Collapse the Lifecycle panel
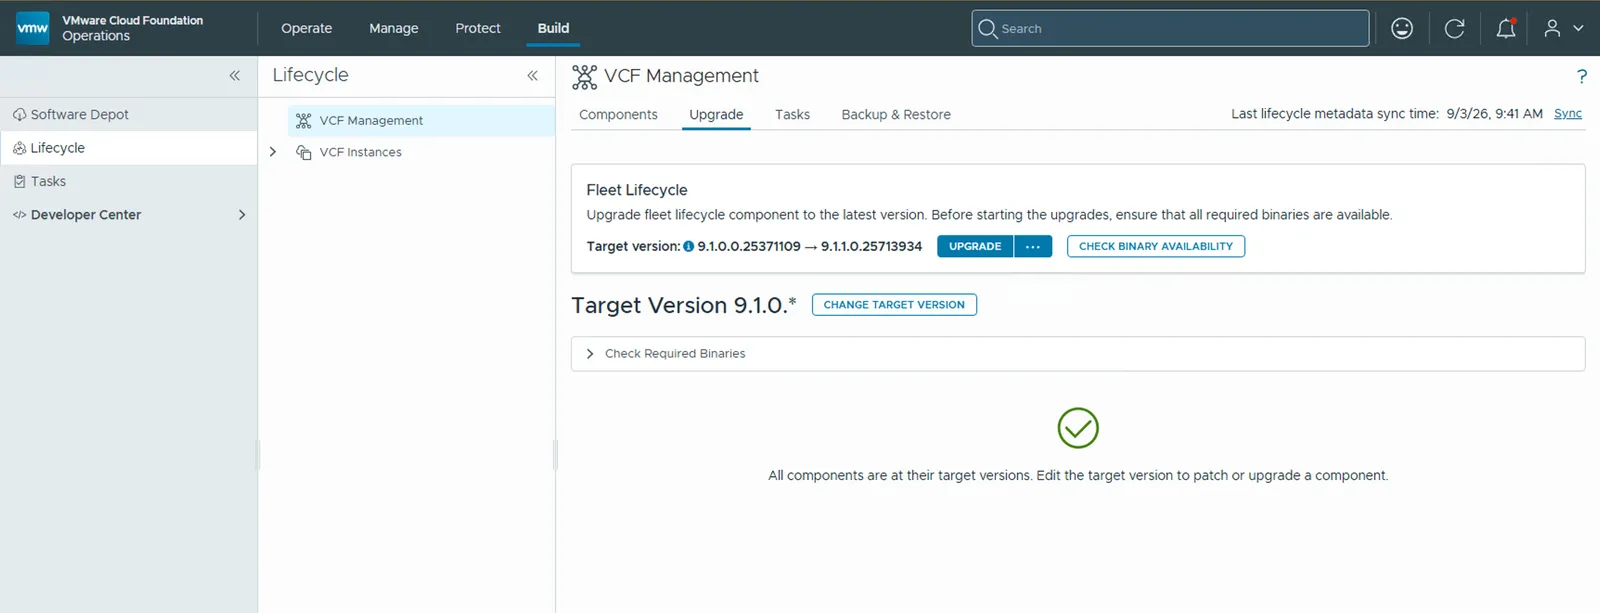The width and height of the screenshot is (1600, 613). pos(532,75)
